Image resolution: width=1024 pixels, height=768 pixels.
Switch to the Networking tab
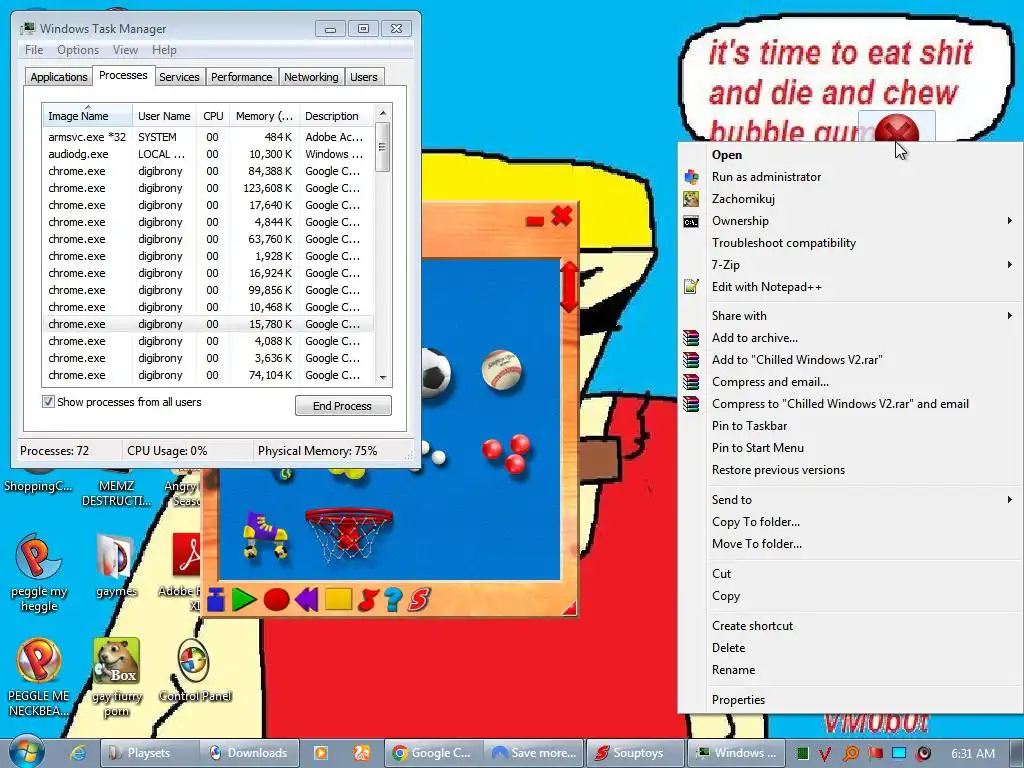(311, 77)
